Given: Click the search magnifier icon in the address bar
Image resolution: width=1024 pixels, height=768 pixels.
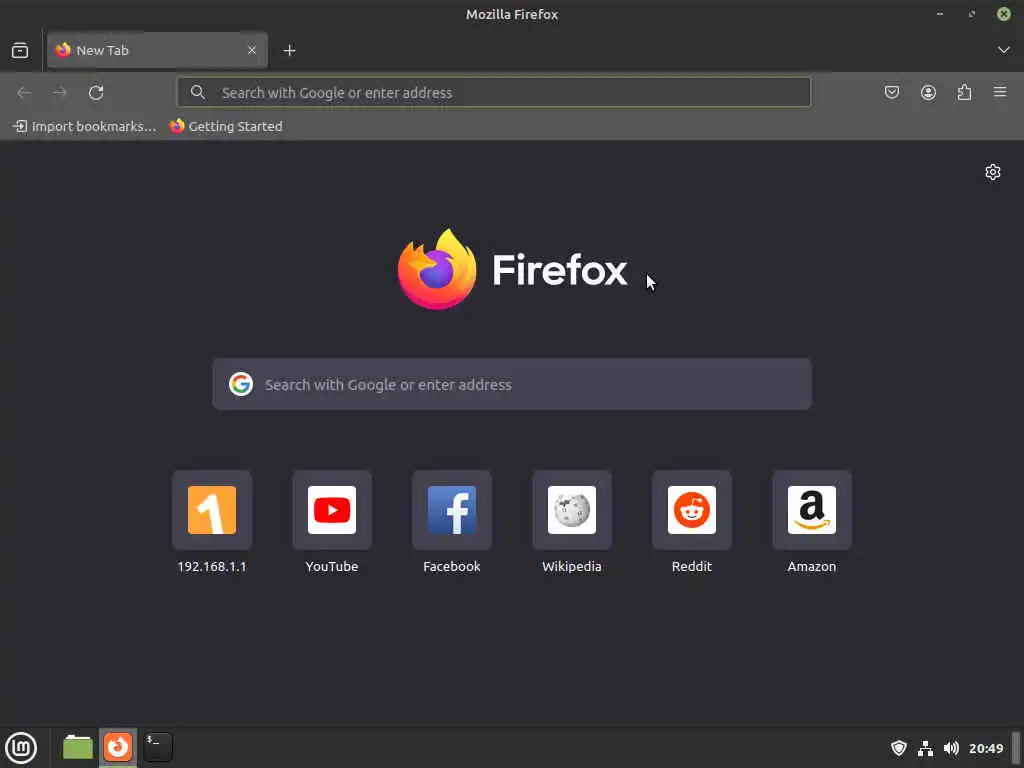Looking at the screenshot, I should coord(198,92).
